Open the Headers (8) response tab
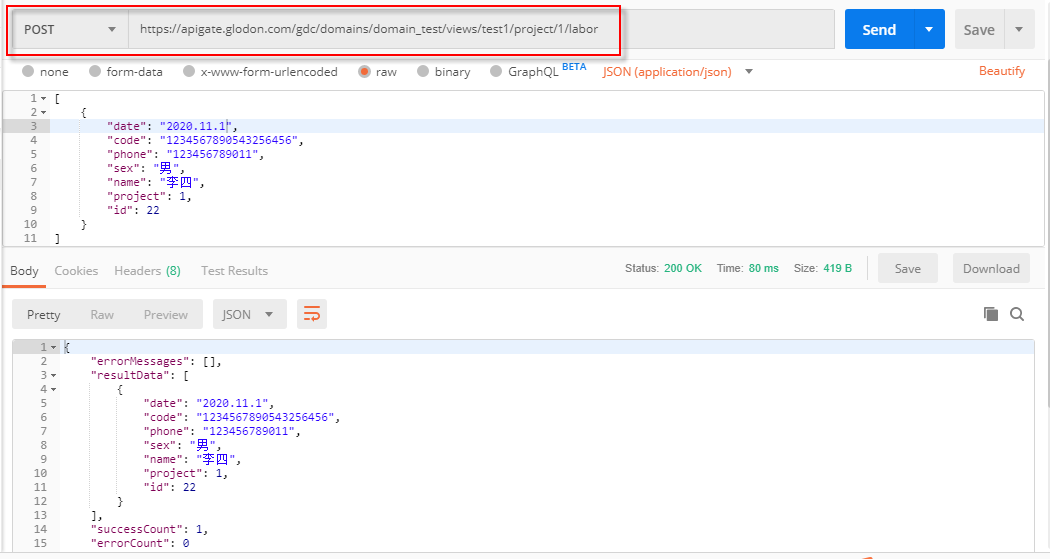 point(147,271)
